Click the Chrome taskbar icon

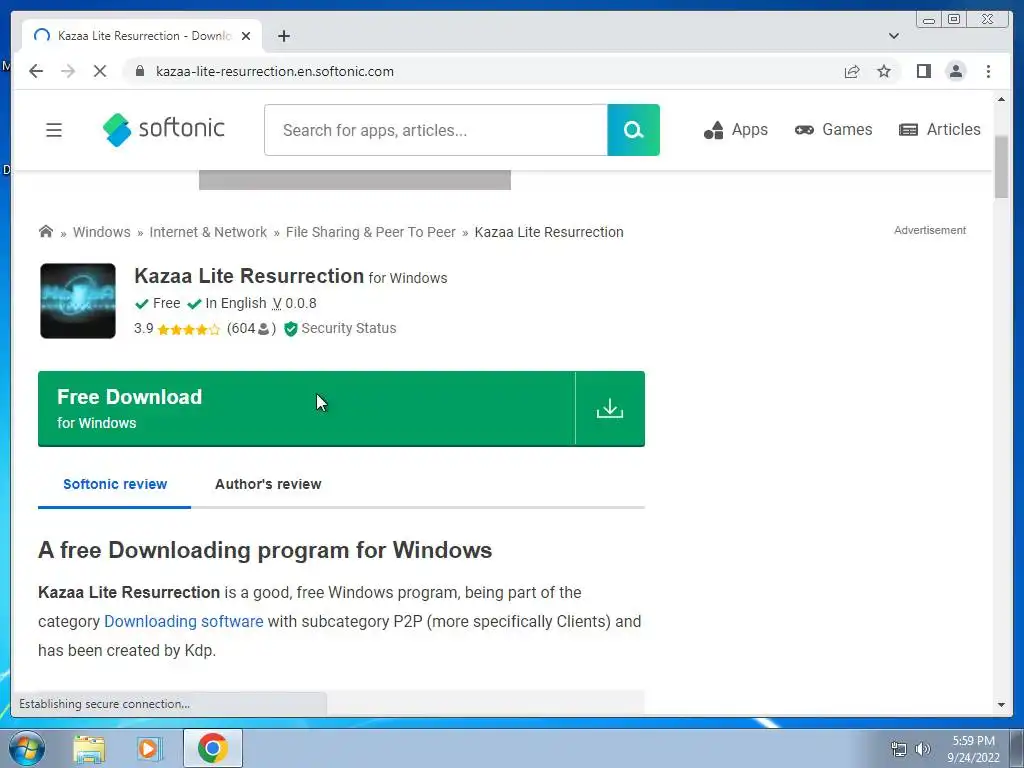coord(213,748)
